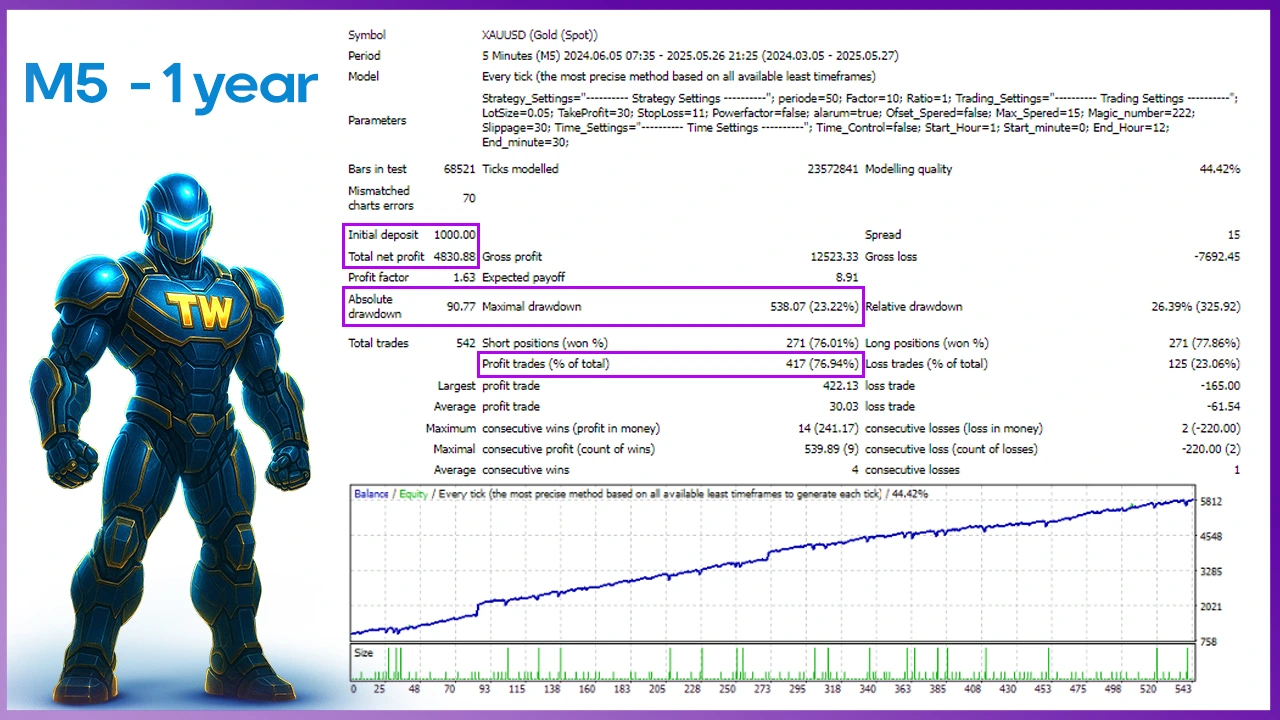Select the "Modelling quality" label
This screenshot has height=720, width=1280.
(x=909, y=169)
